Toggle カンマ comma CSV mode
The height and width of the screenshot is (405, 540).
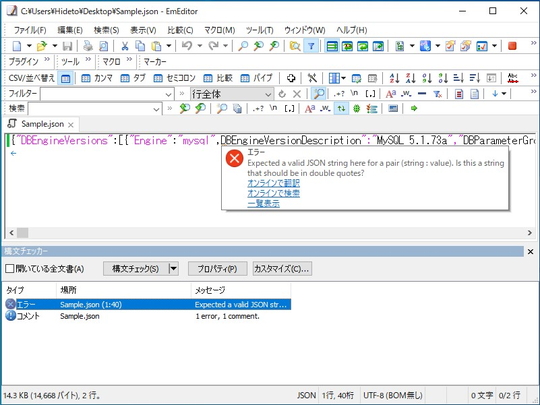(97, 78)
